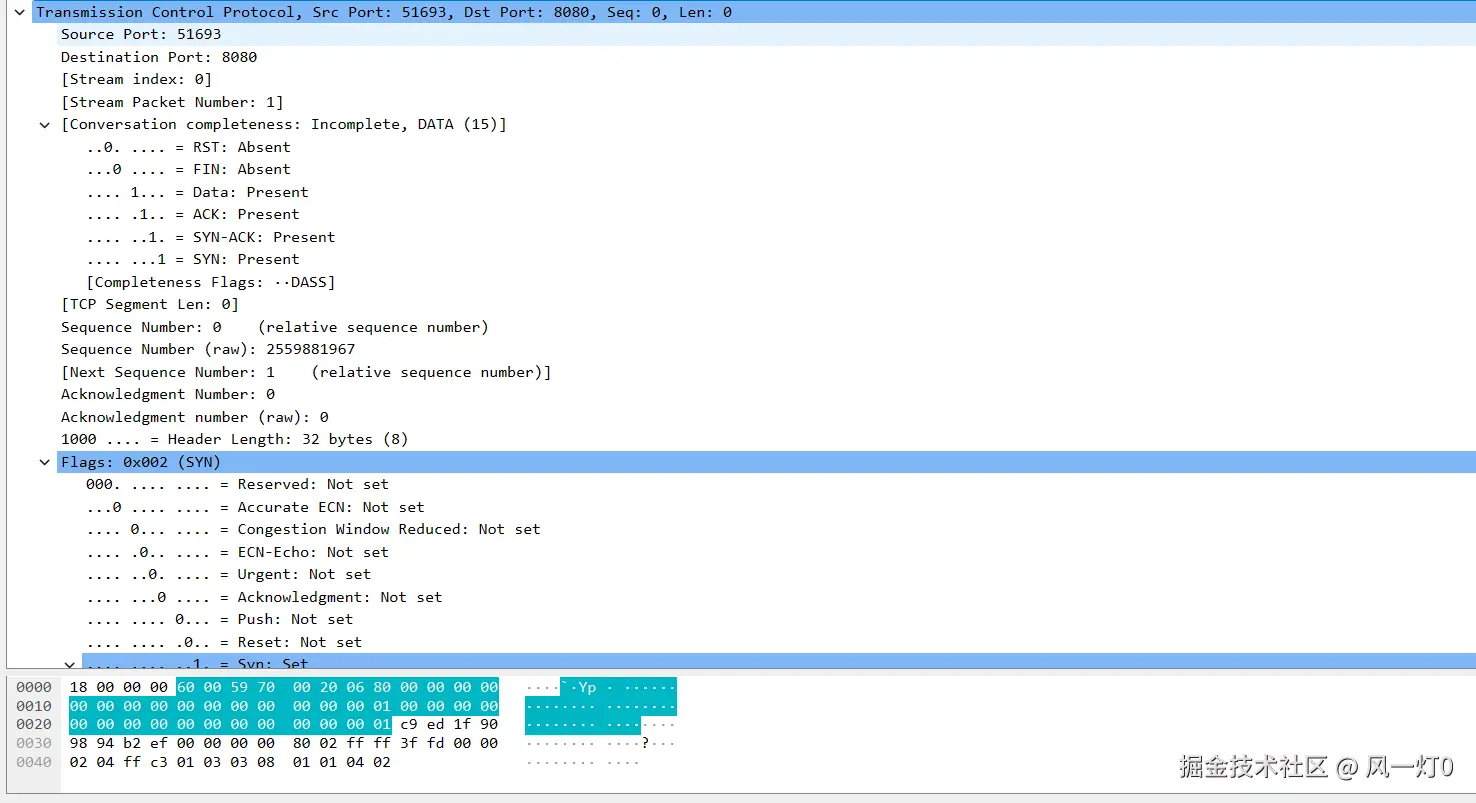This screenshot has height=803, width=1476.
Task: Select the Header Length: 32 bytes row
Action: click(766, 439)
